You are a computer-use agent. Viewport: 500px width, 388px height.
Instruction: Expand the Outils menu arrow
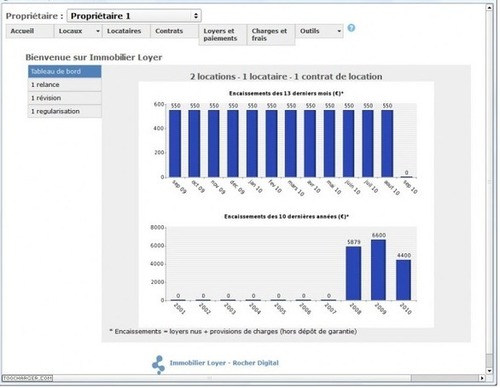pos(339,31)
